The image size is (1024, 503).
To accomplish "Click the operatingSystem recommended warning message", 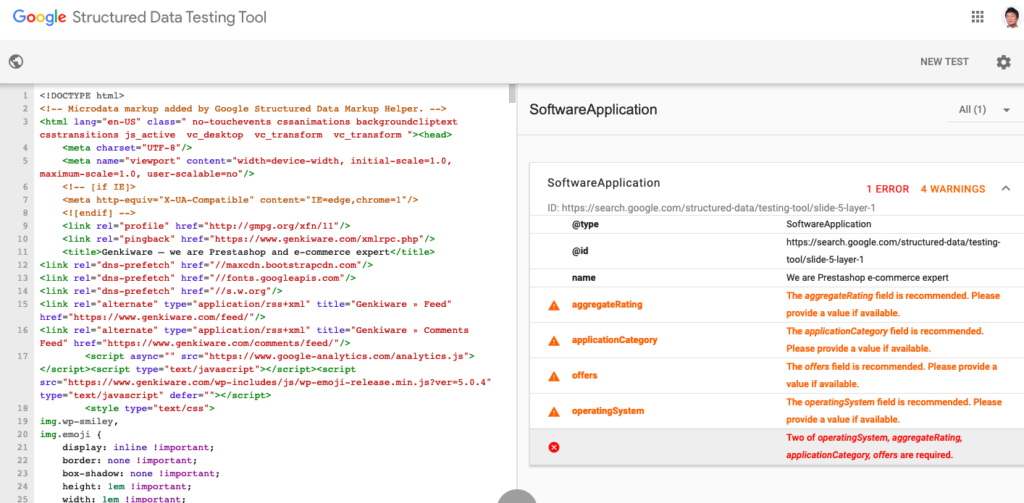I will (x=894, y=410).
